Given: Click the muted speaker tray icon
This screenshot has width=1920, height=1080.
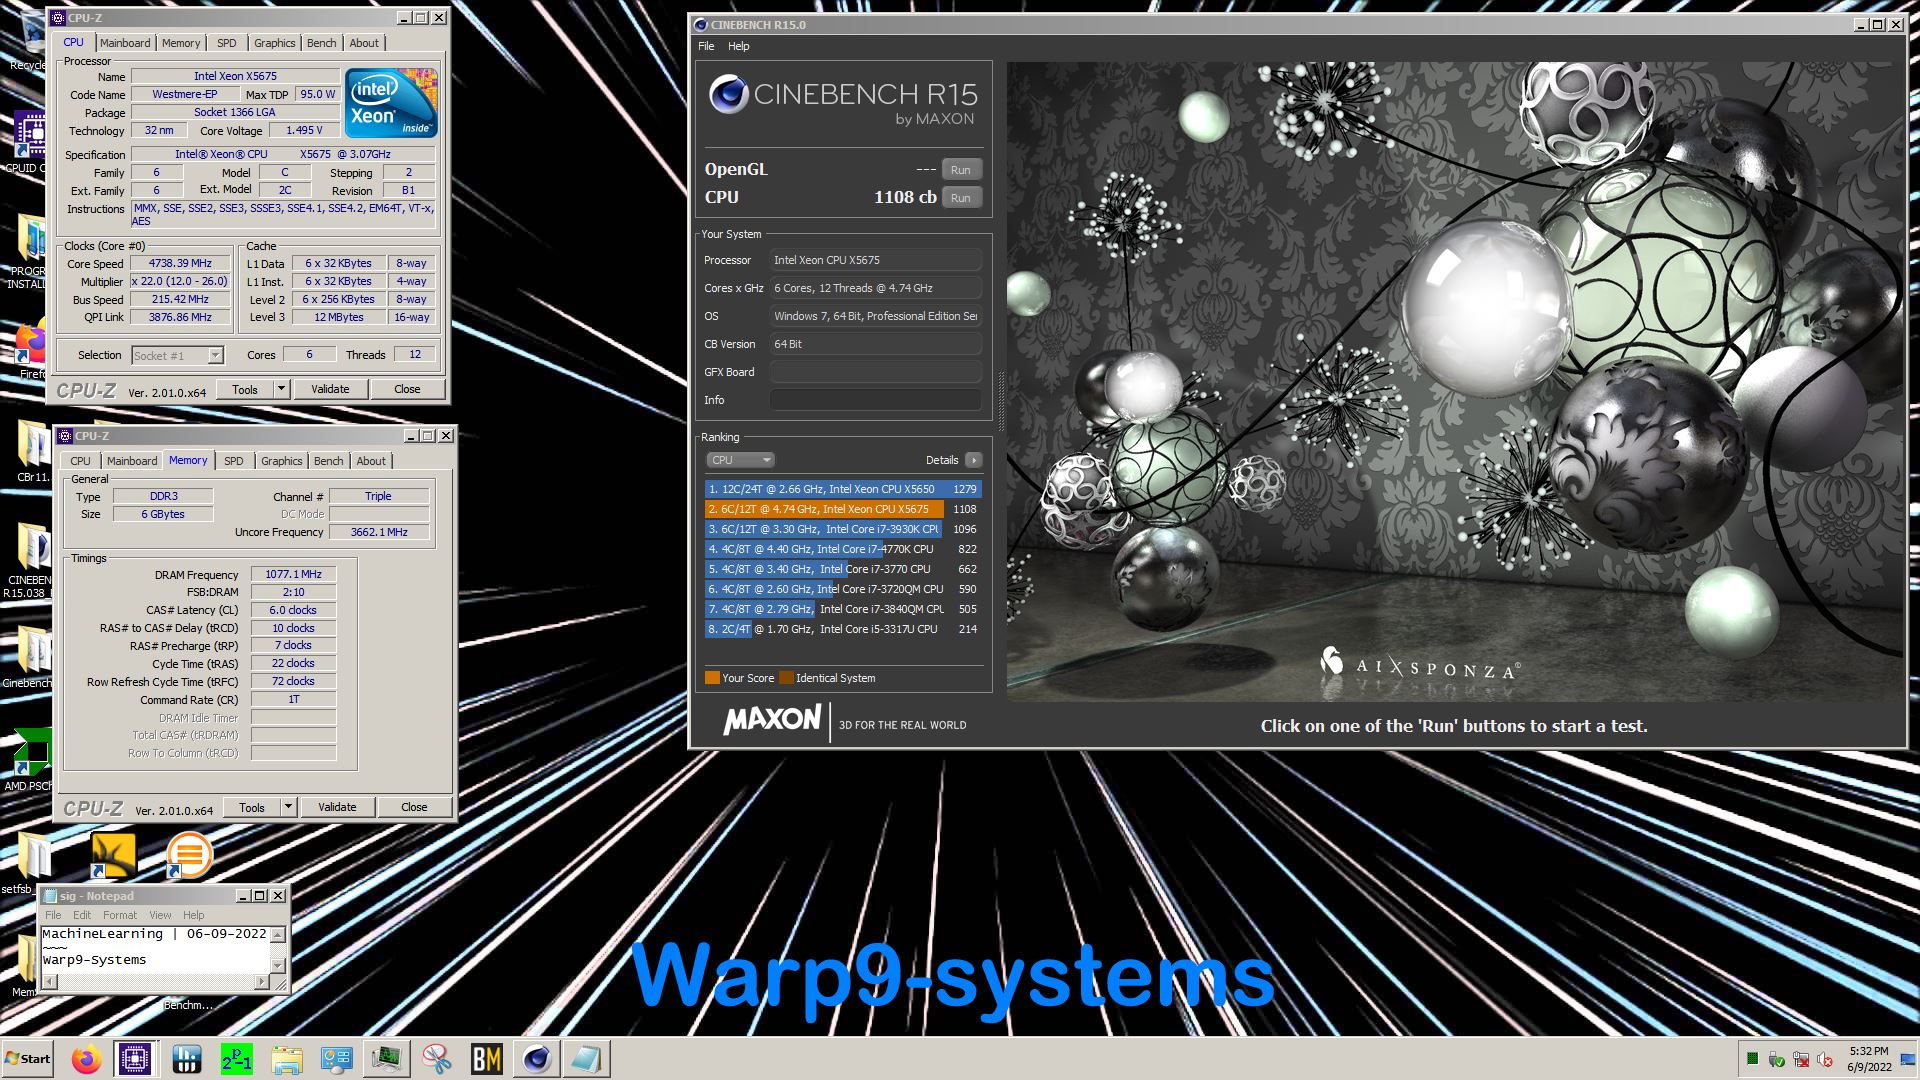Looking at the screenshot, I should pyautogui.click(x=1824, y=1060).
